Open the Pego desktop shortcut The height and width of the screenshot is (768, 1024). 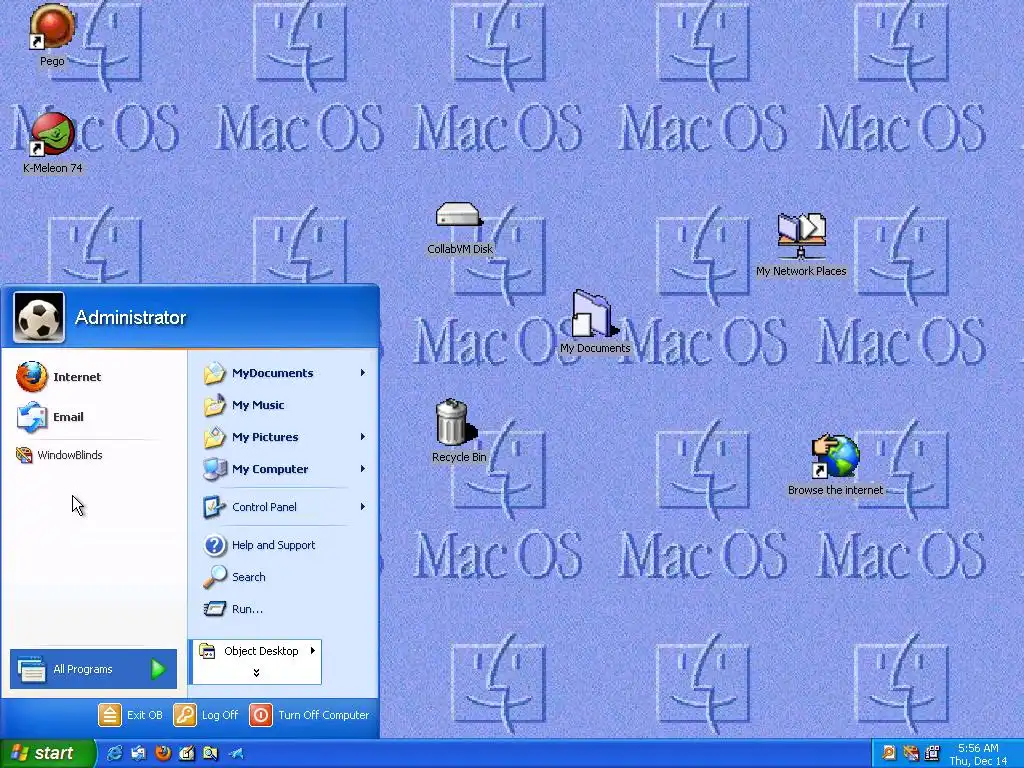point(52,27)
